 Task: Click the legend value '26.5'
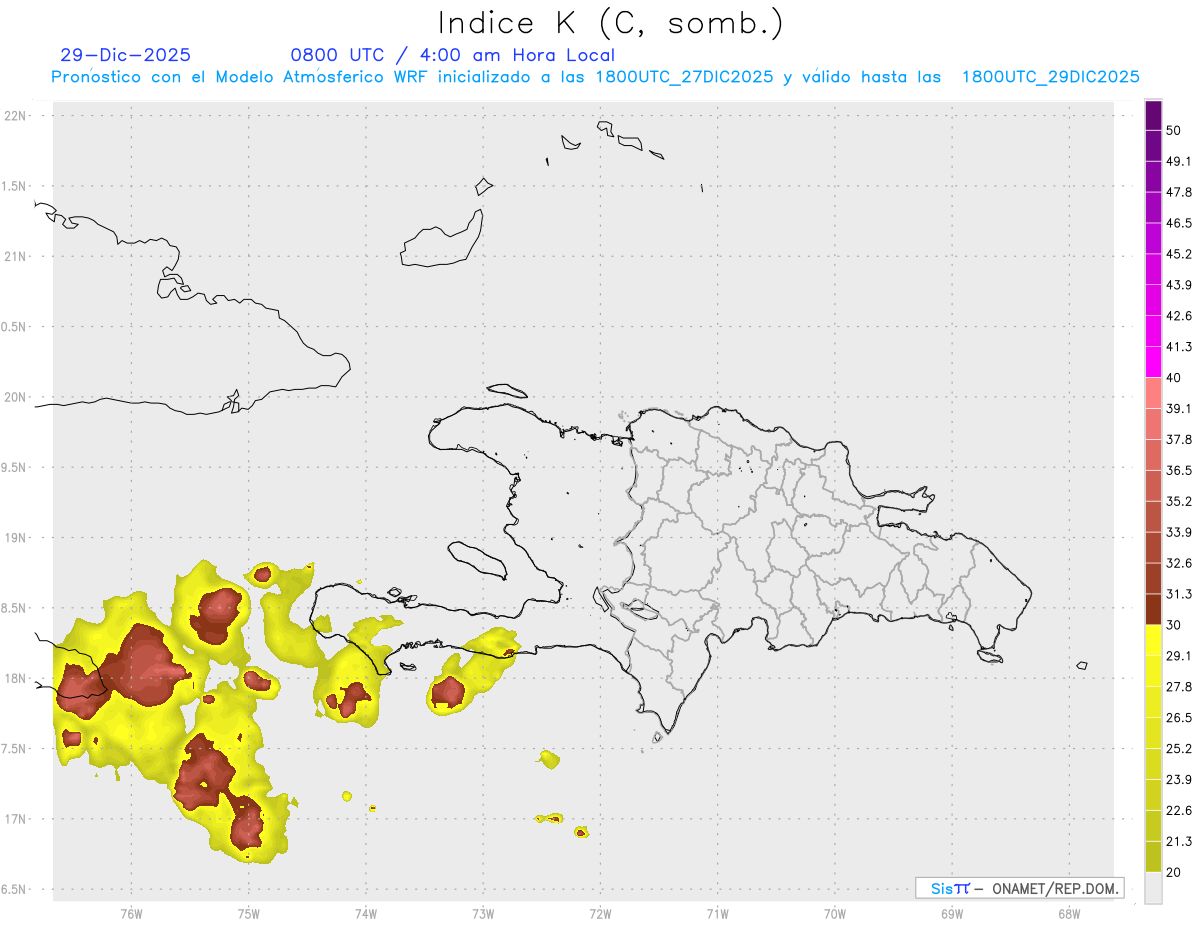pos(1179,718)
